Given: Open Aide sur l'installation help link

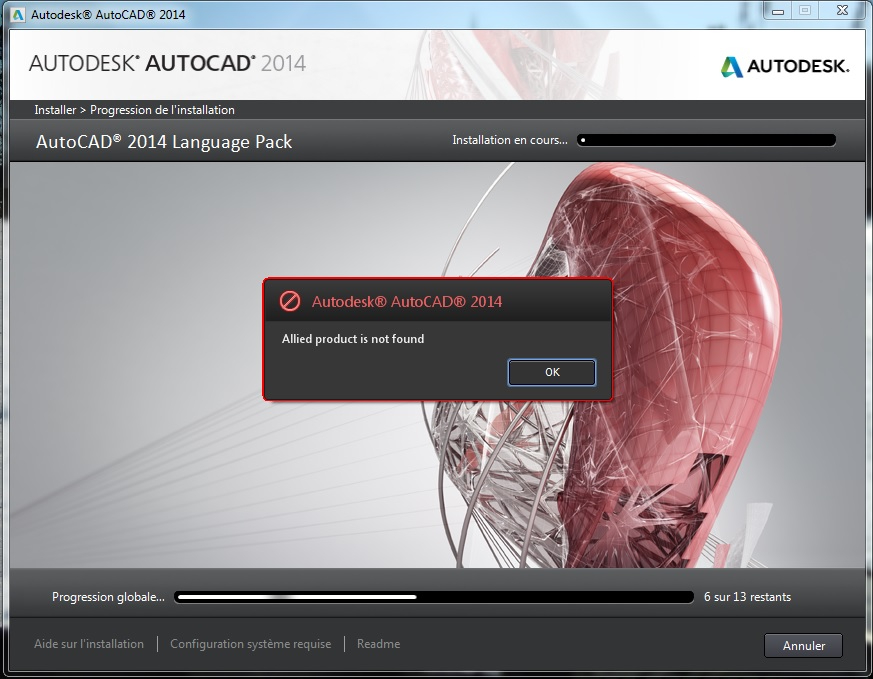Looking at the screenshot, I should click(x=88, y=644).
